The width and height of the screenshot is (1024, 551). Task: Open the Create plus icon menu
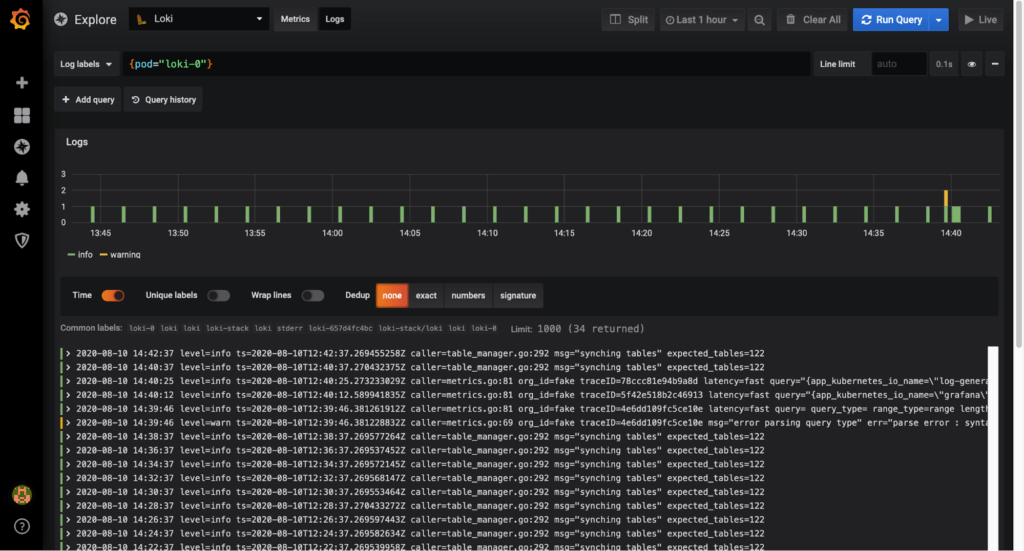coord(21,83)
